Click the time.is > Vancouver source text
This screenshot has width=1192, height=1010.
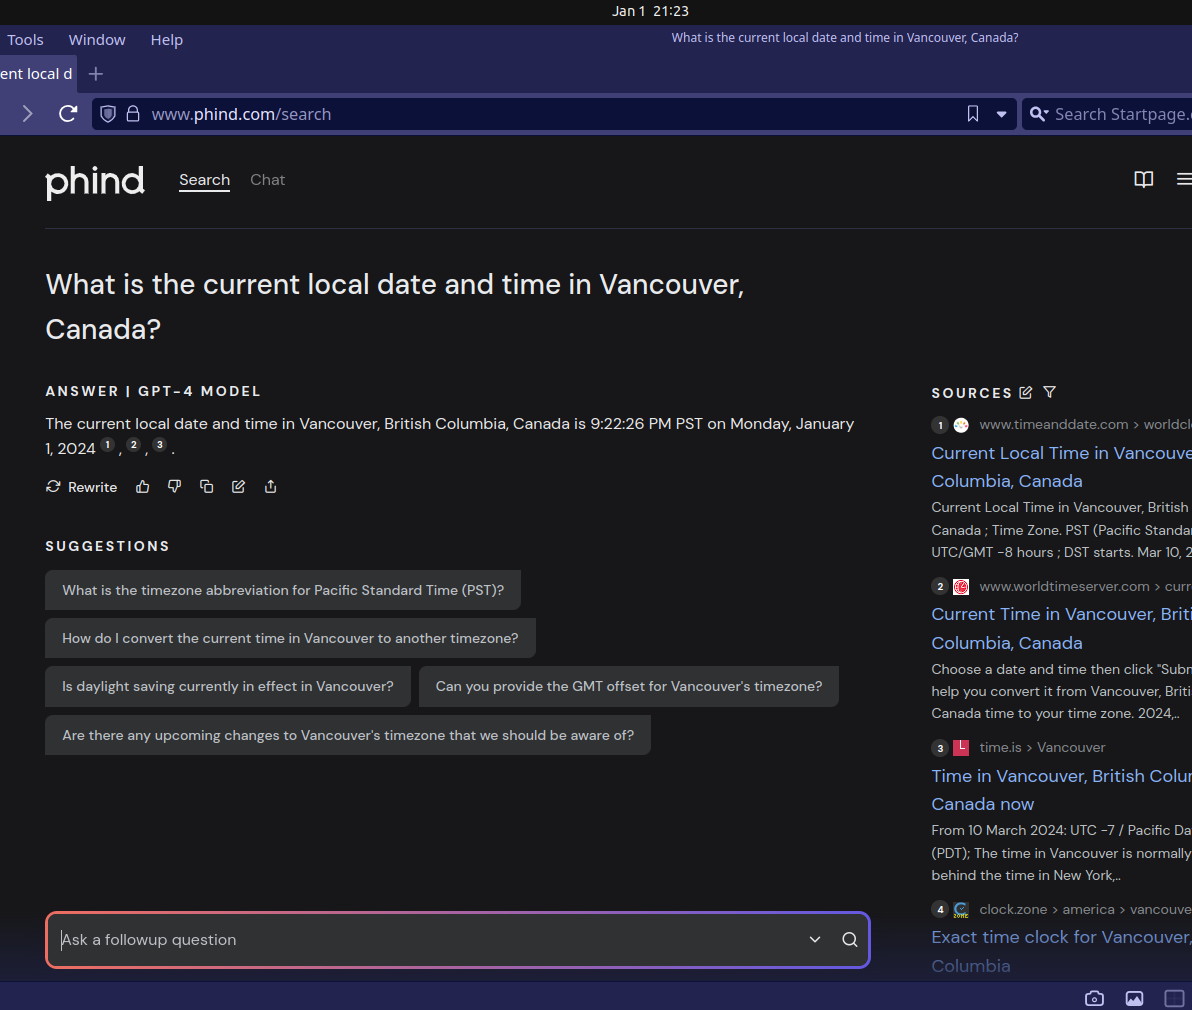pyautogui.click(x=1042, y=747)
